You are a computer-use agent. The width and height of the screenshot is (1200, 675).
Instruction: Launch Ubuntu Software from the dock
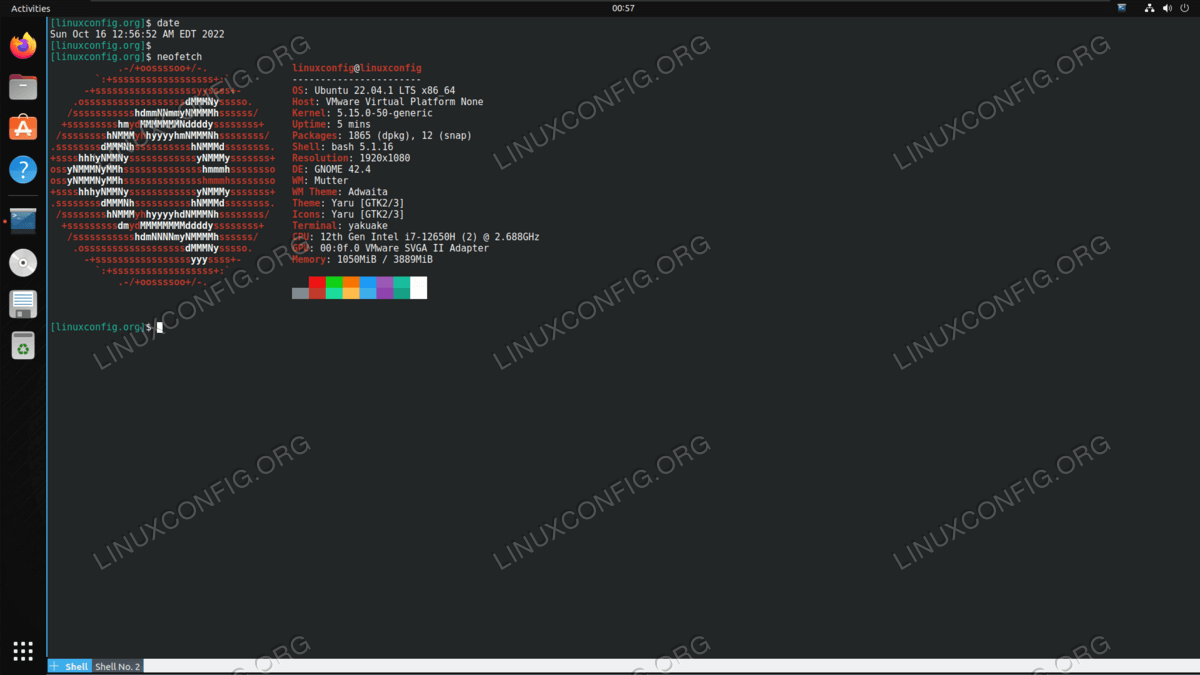pos(23,128)
